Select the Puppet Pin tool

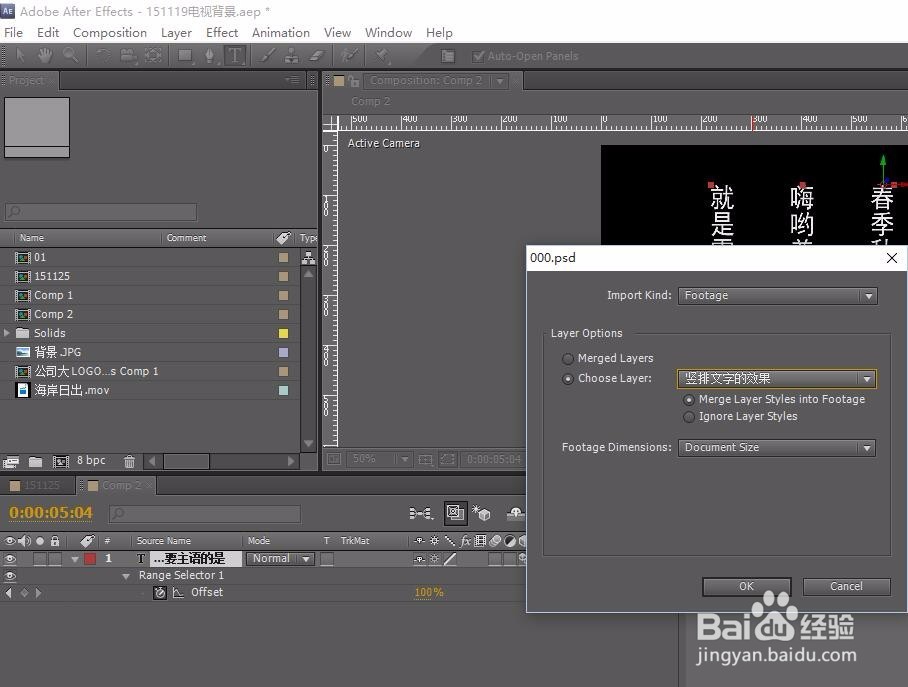381,56
